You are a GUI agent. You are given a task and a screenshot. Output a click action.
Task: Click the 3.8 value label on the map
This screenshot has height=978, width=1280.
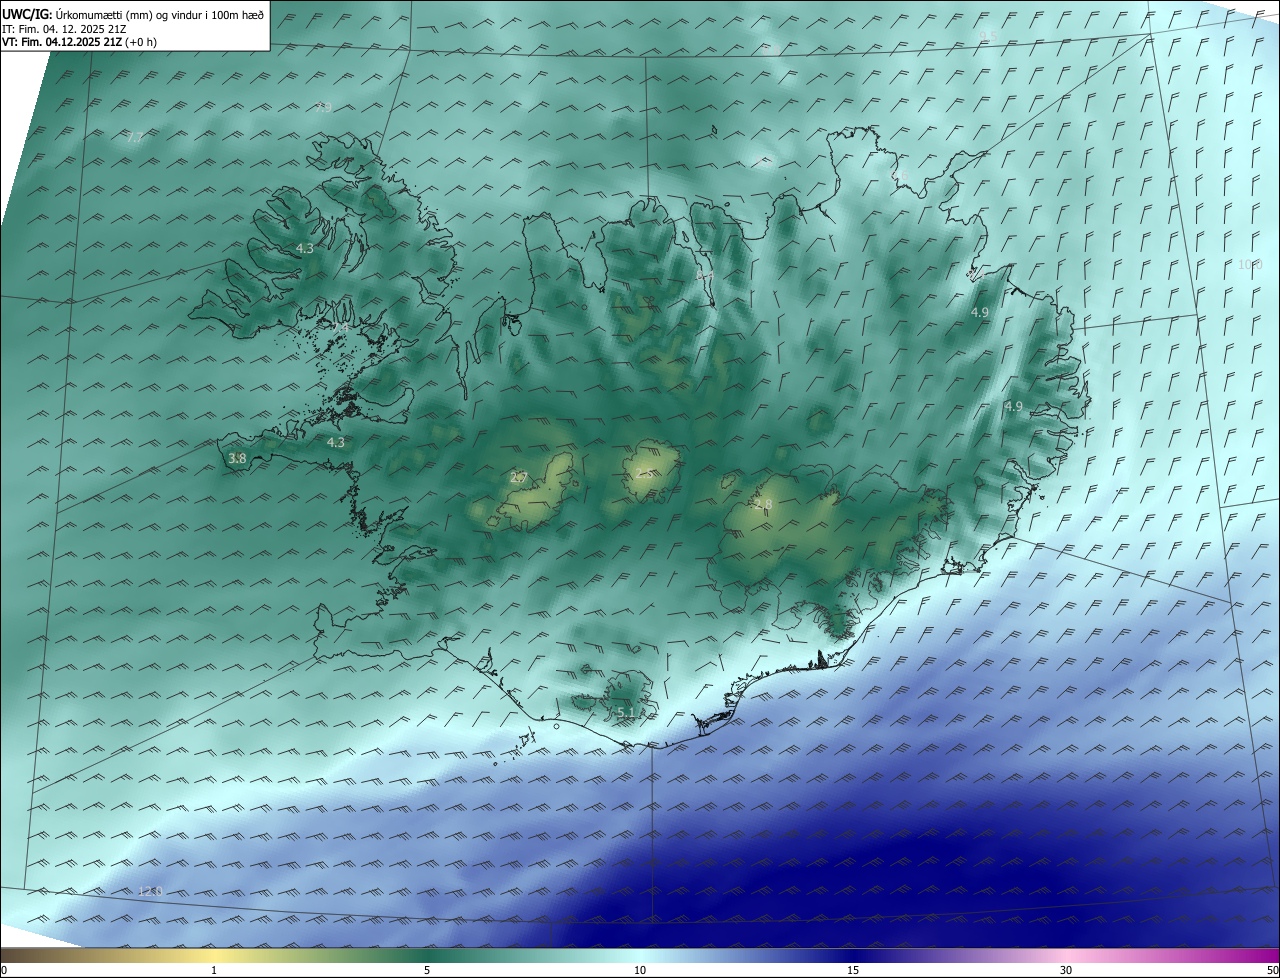coord(237,458)
